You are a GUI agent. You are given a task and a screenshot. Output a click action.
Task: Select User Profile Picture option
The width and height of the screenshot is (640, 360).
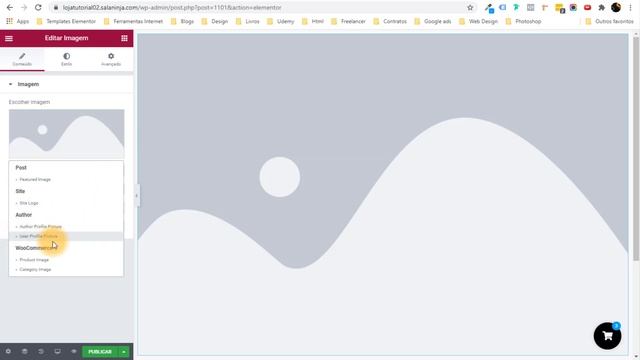[66, 236]
